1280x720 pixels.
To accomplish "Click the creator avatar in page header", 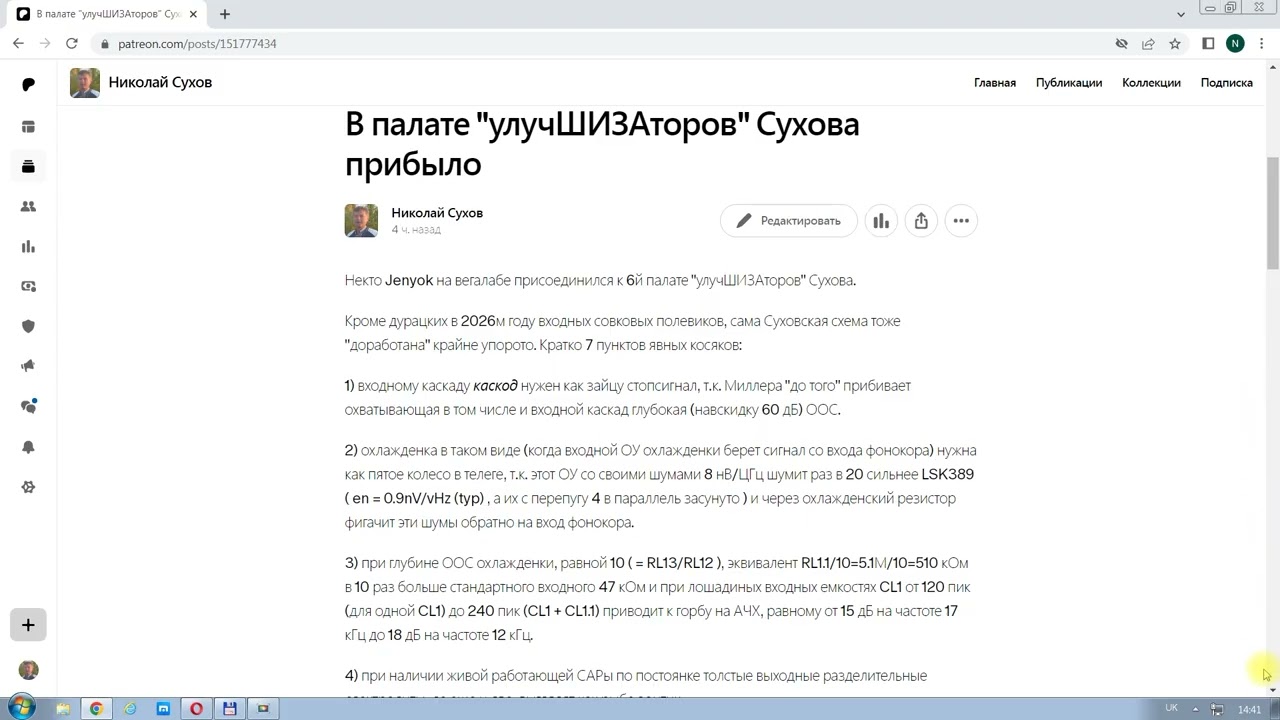I will click(85, 83).
